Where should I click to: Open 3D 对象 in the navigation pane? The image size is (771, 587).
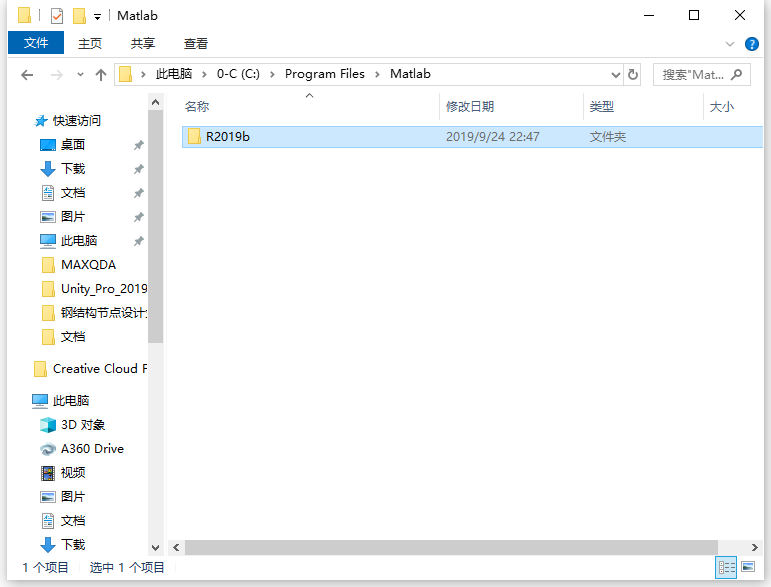83,425
